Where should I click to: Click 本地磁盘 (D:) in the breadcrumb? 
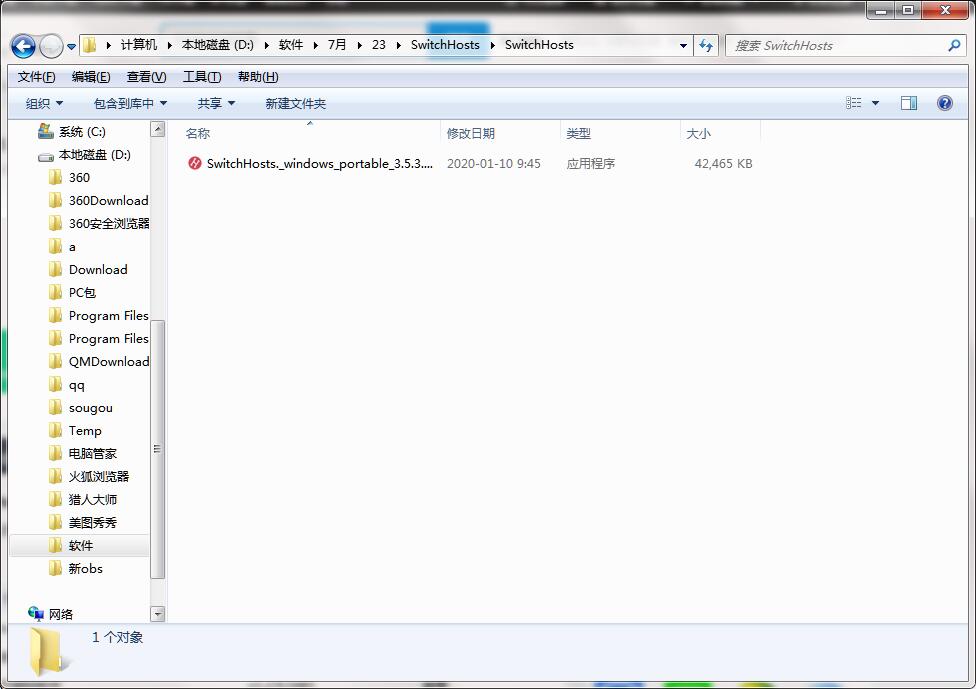coord(217,45)
